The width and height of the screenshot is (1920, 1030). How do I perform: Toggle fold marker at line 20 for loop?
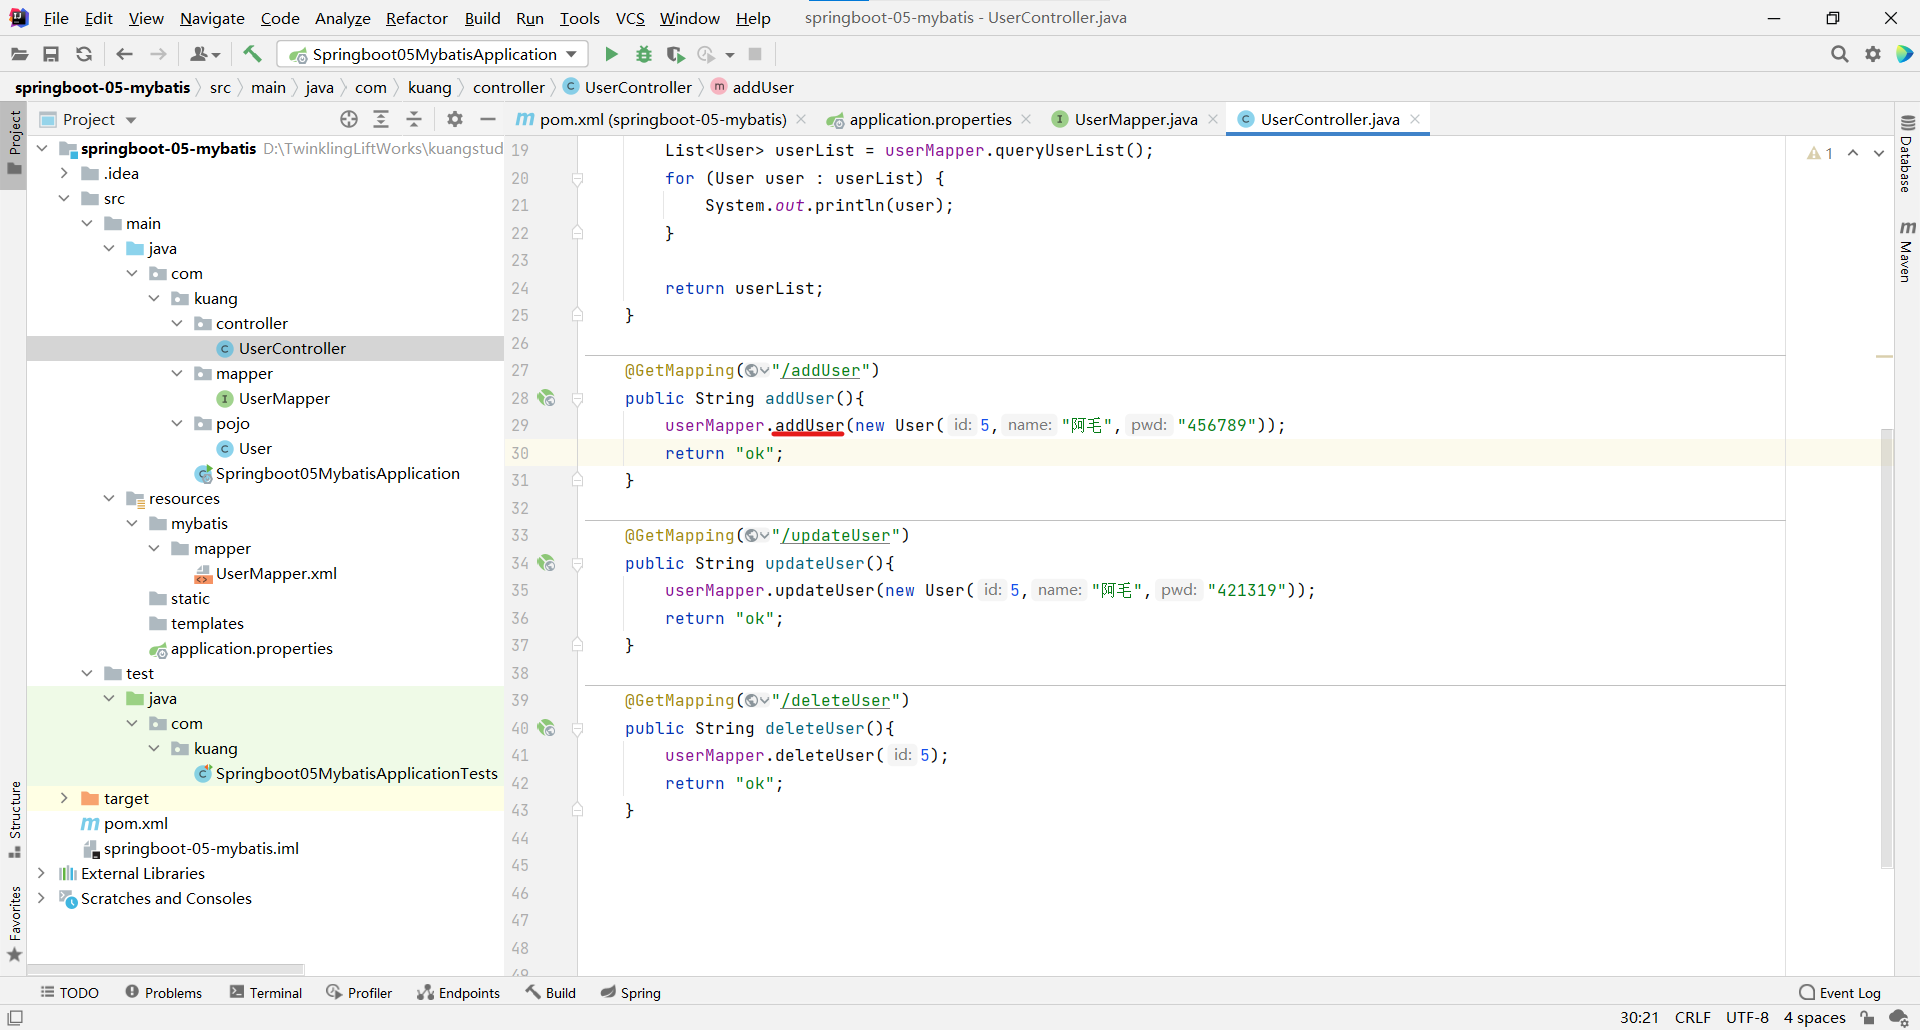click(577, 178)
